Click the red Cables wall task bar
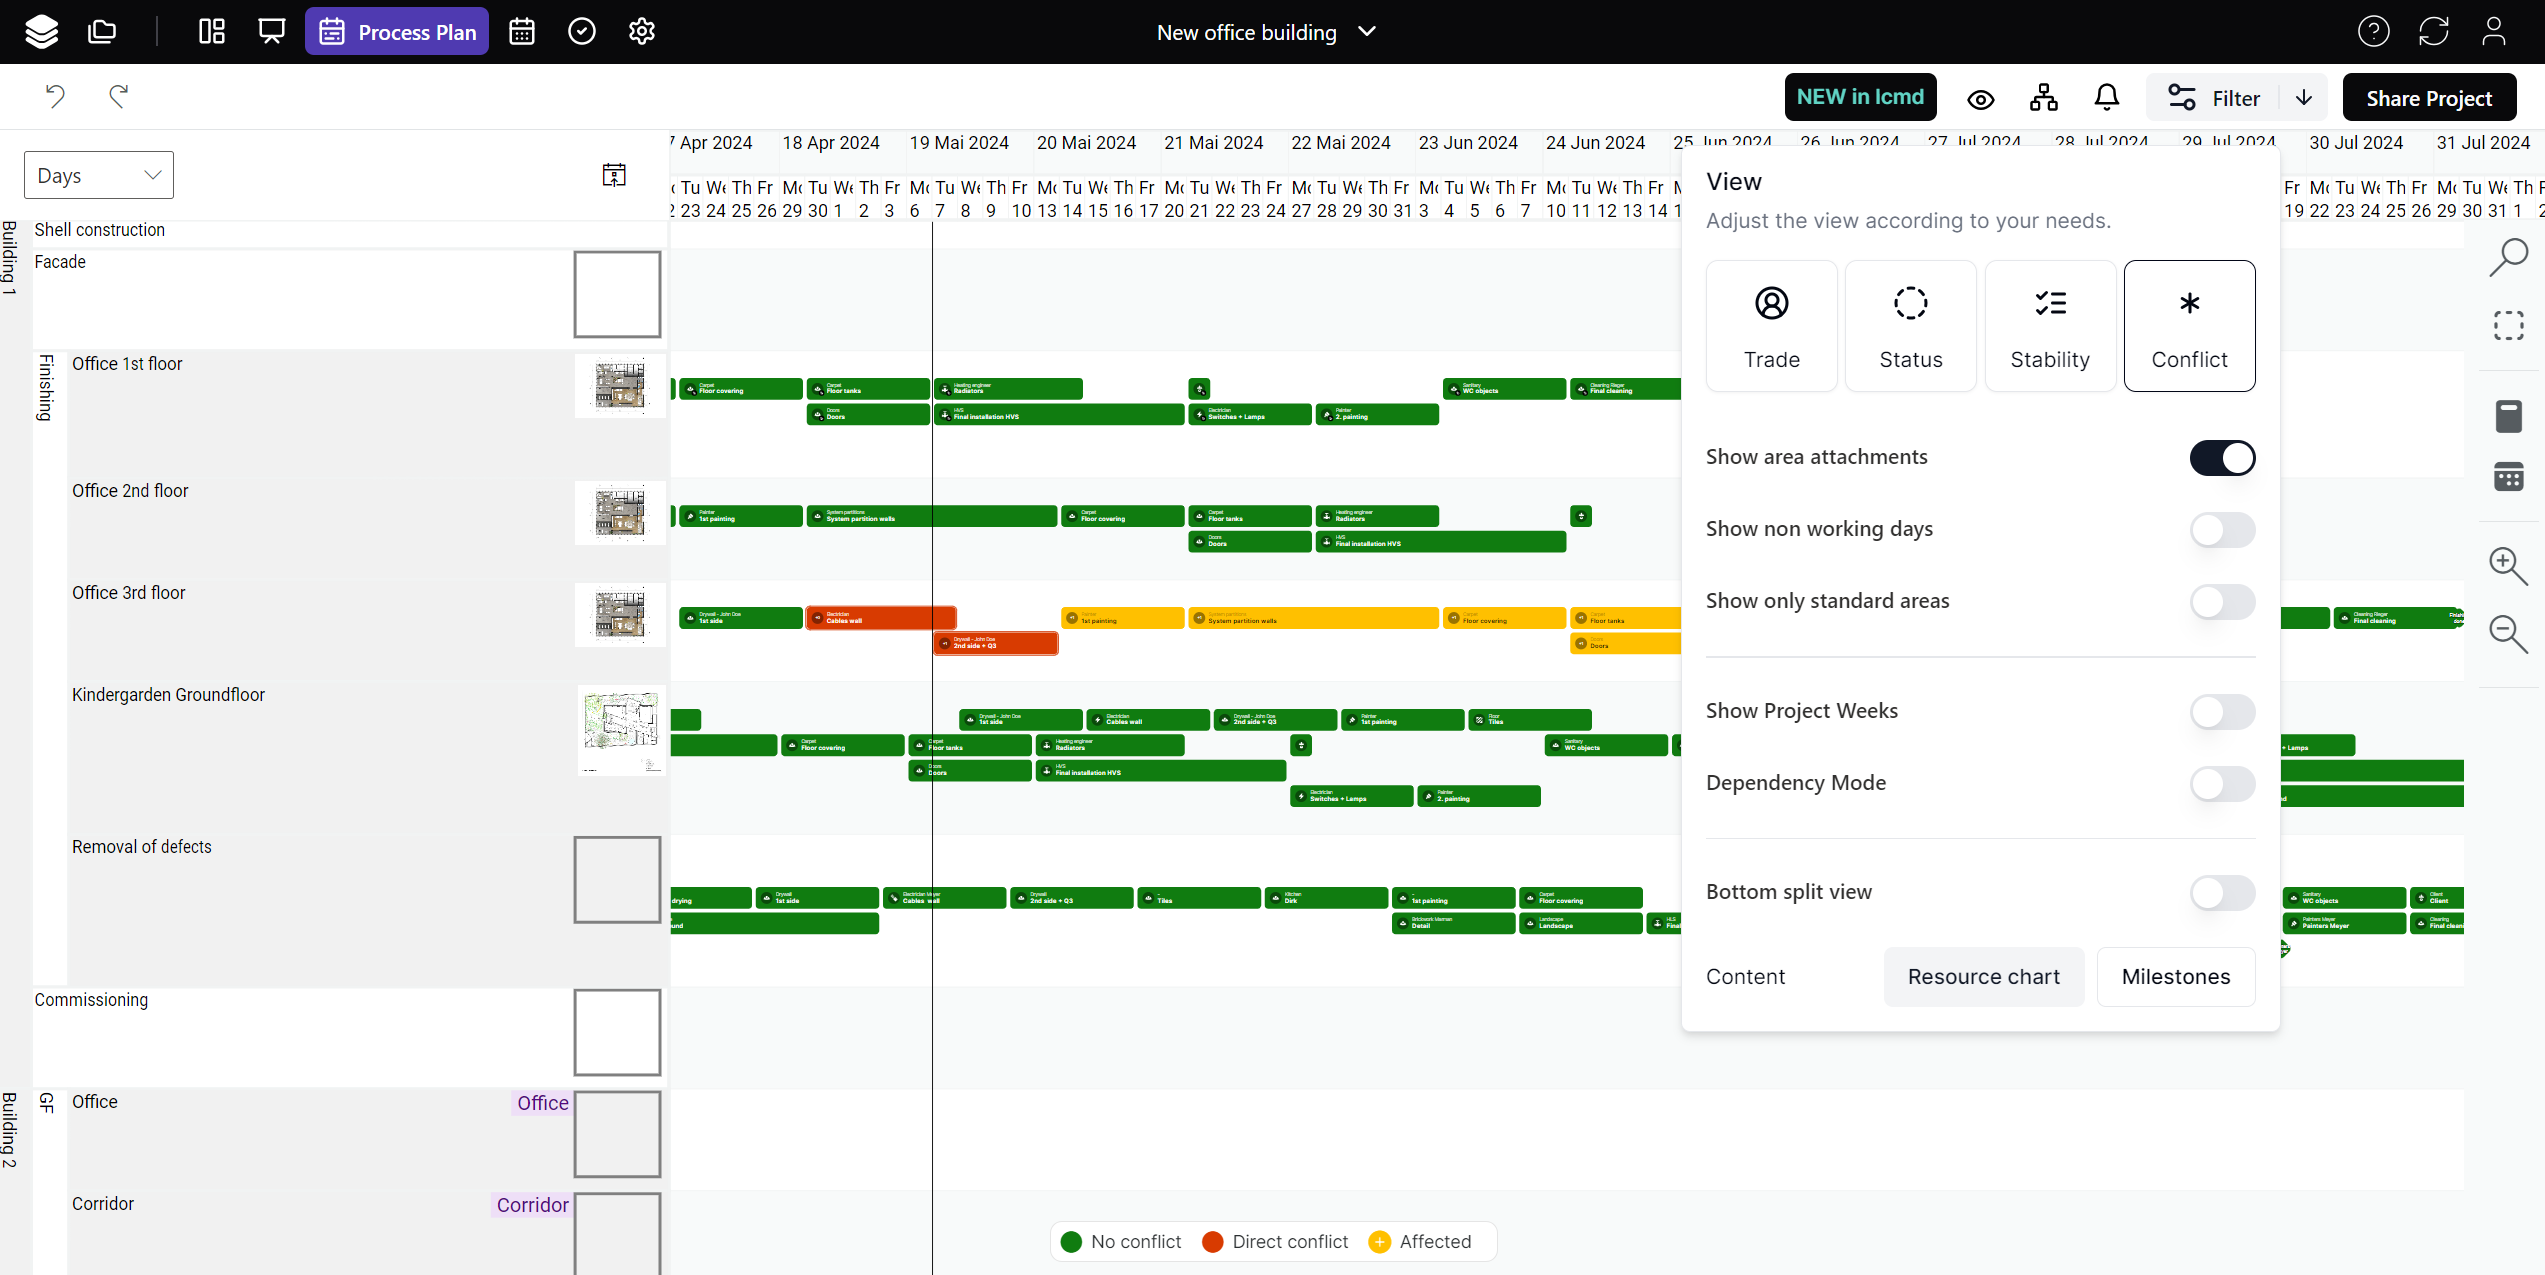The image size is (2545, 1275). (880, 618)
